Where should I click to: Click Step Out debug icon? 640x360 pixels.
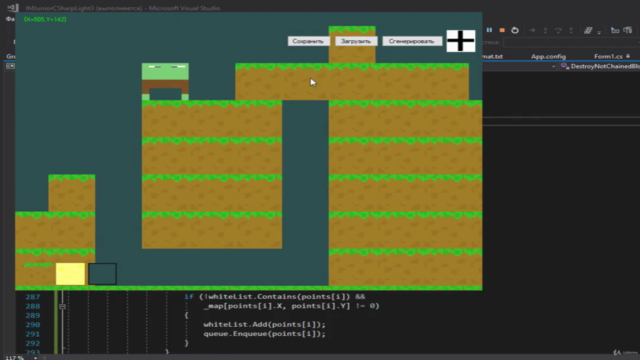click(x=571, y=30)
